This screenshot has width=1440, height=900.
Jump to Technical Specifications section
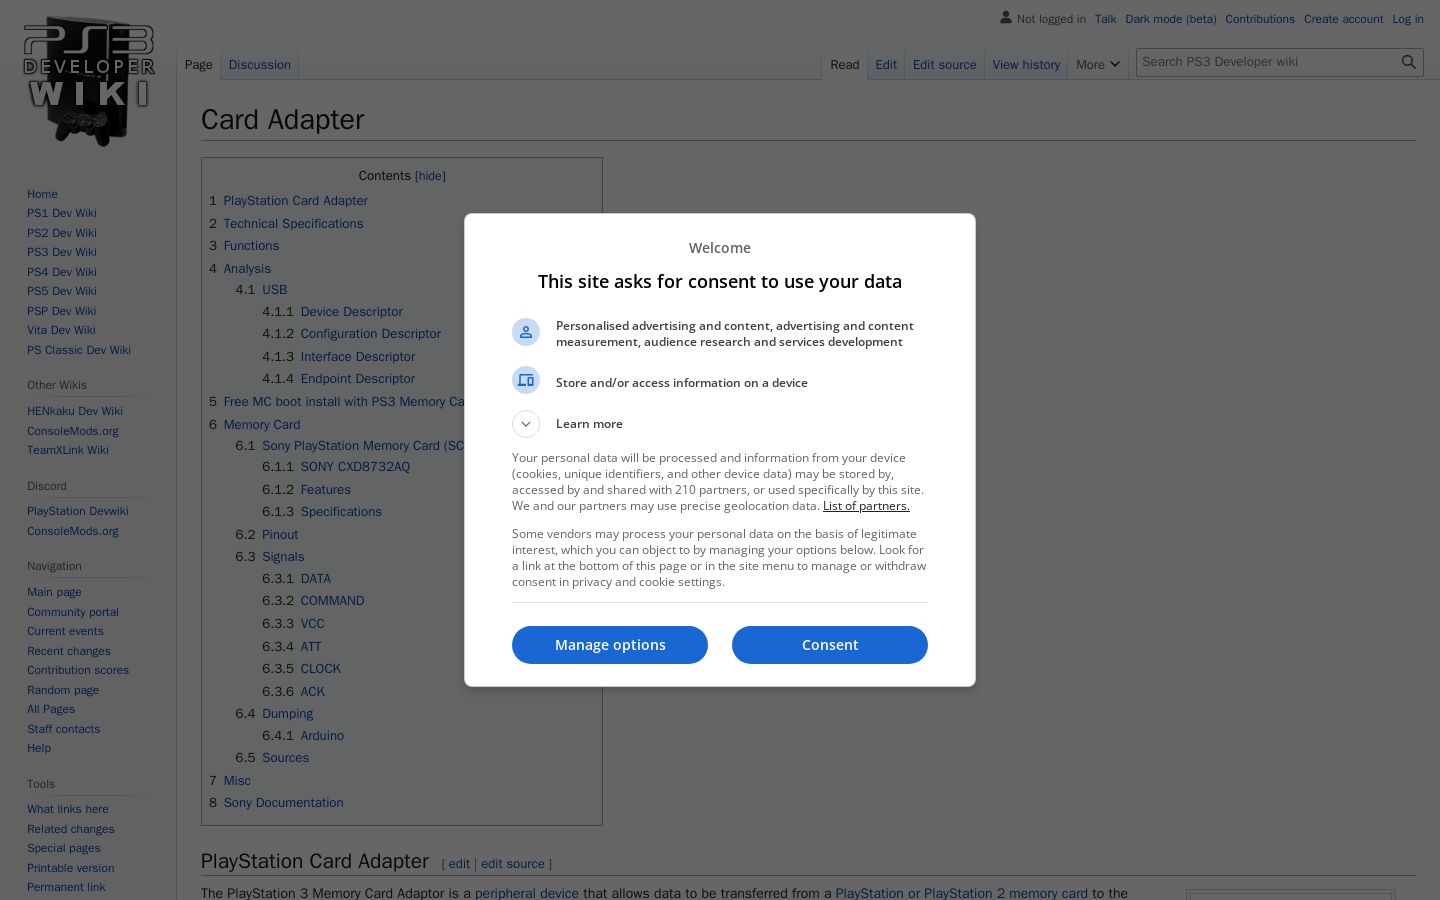[x=293, y=224]
